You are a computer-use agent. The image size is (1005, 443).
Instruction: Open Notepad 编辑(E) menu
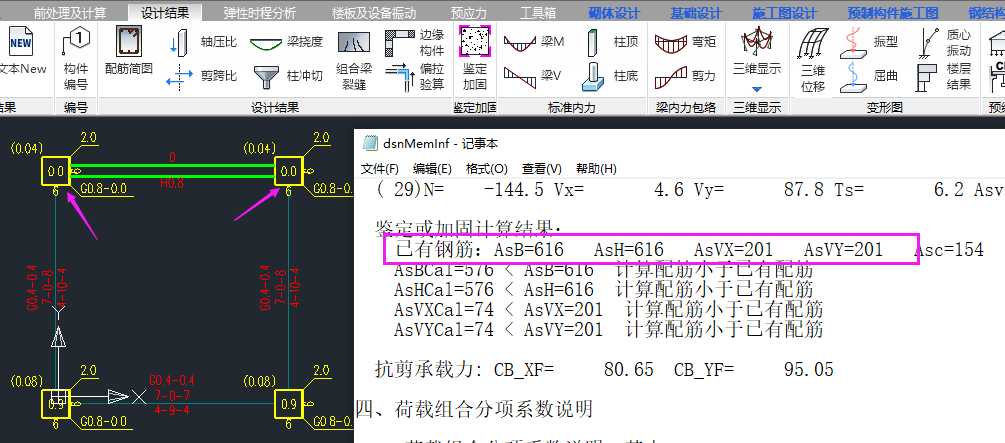click(432, 169)
